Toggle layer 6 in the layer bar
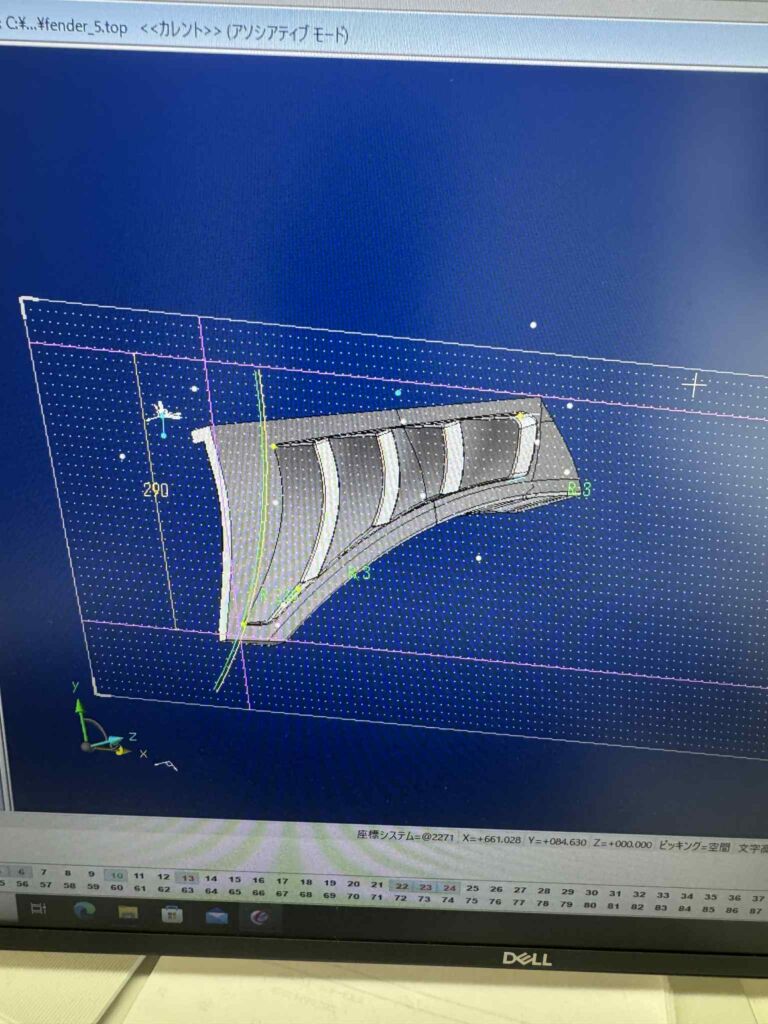 (22, 871)
